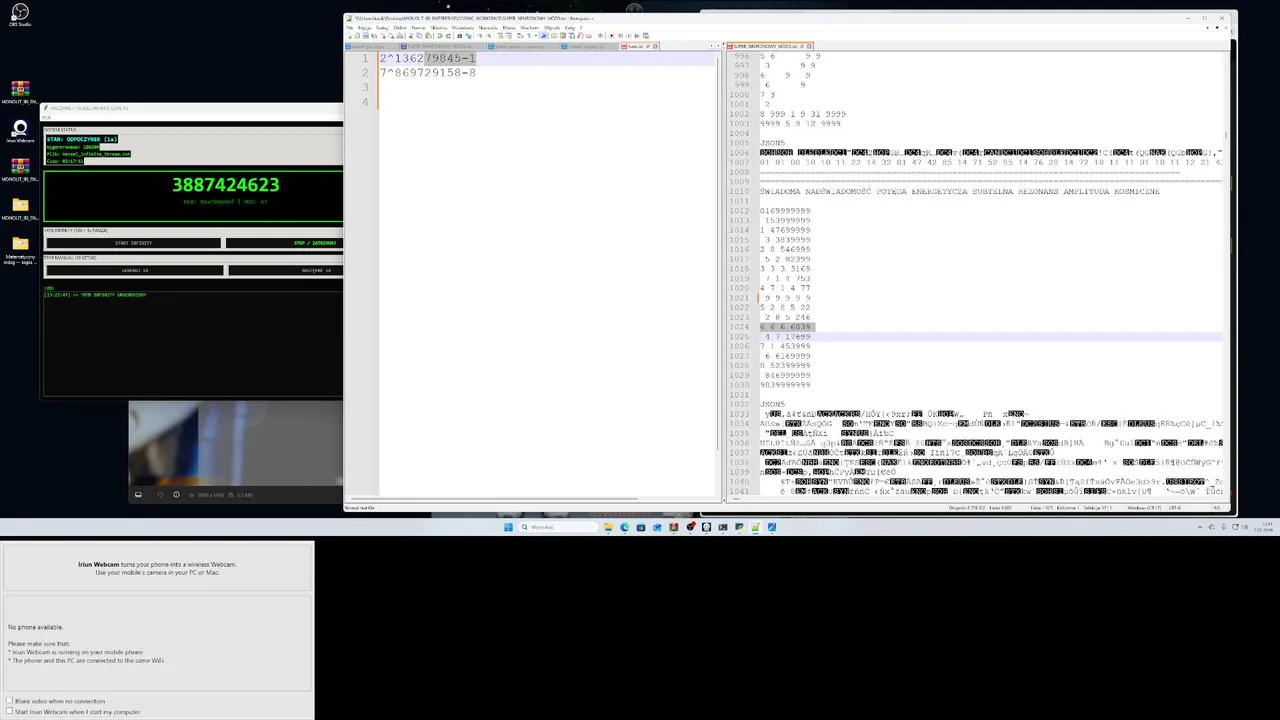Click the Windows Start button on taskbar
Image resolution: width=1280 pixels, height=720 pixels.
point(508,527)
